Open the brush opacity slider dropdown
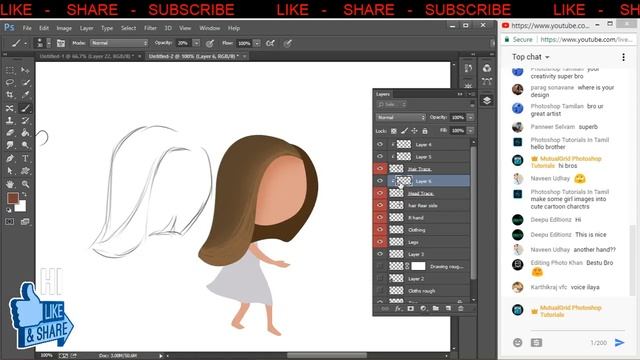This screenshot has height=360, width=640. (196, 43)
